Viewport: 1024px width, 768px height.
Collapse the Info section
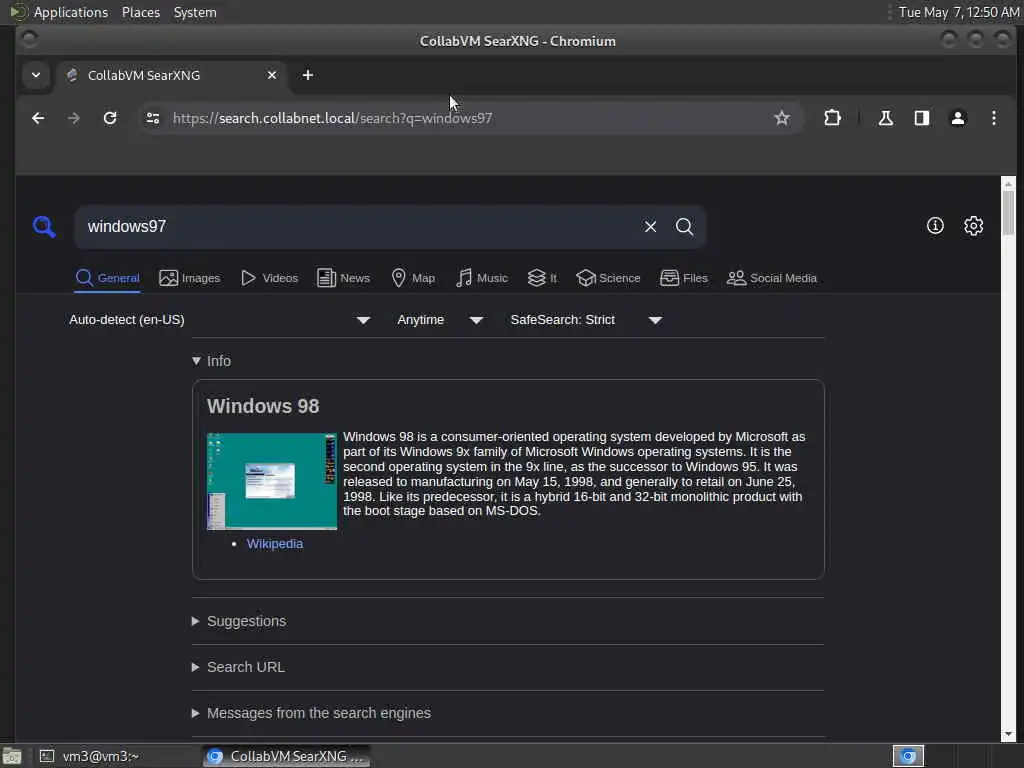click(212, 361)
